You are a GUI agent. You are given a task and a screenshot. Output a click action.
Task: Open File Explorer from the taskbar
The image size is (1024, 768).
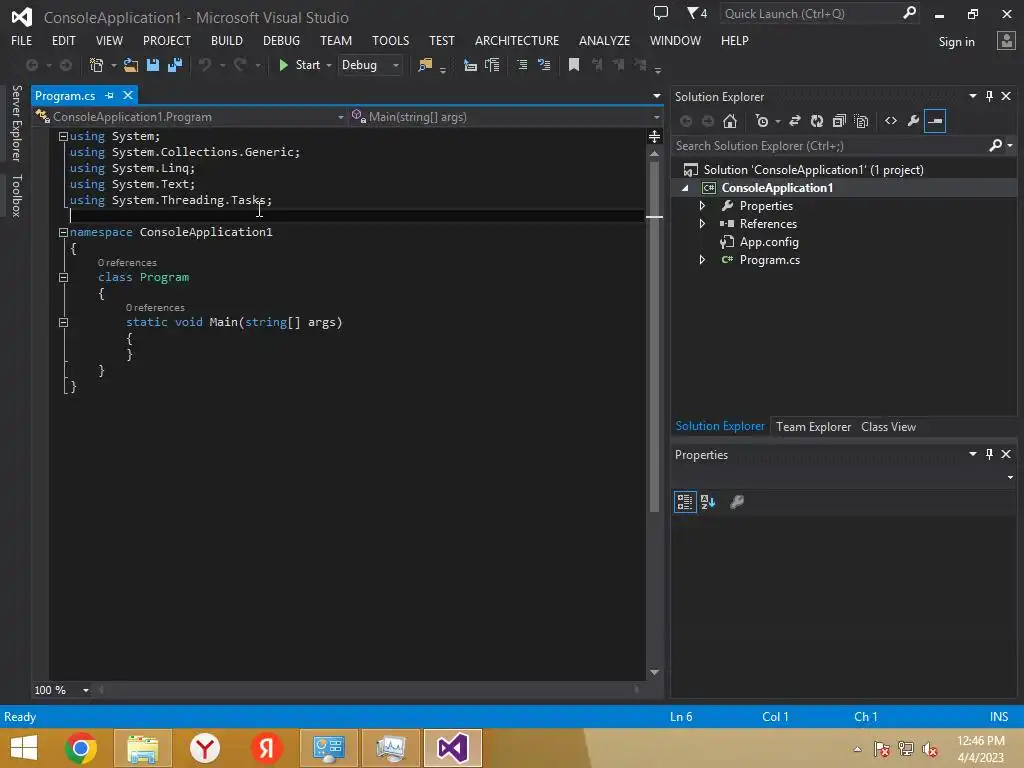[x=143, y=748]
